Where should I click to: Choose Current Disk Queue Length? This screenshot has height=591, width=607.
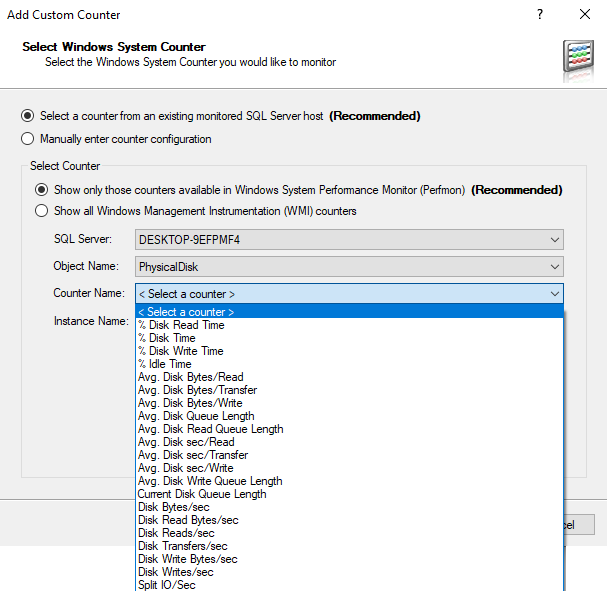pos(202,494)
